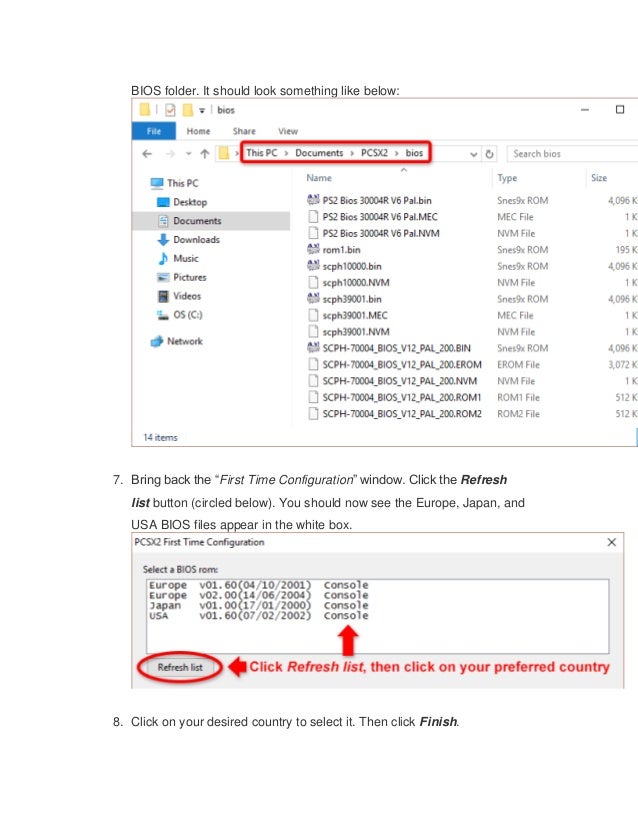Select file PS2 Bios 30004R V6 Pal.bin

tap(377, 201)
